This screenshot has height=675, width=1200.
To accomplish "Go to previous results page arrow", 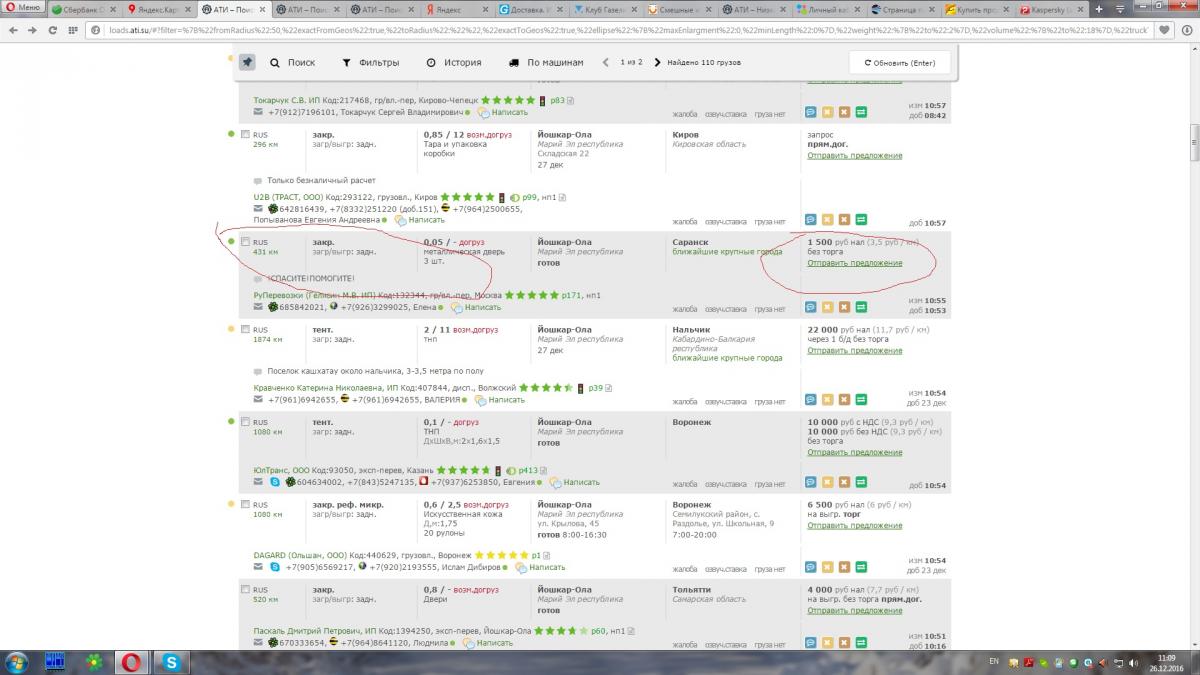I will pos(606,62).
